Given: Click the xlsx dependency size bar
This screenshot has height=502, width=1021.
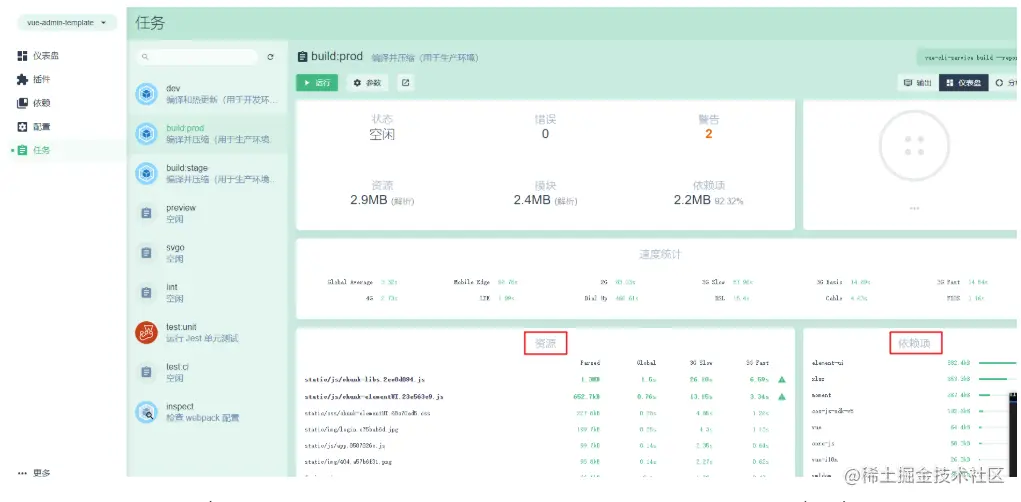Looking at the screenshot, I should [x=998, y=379].
